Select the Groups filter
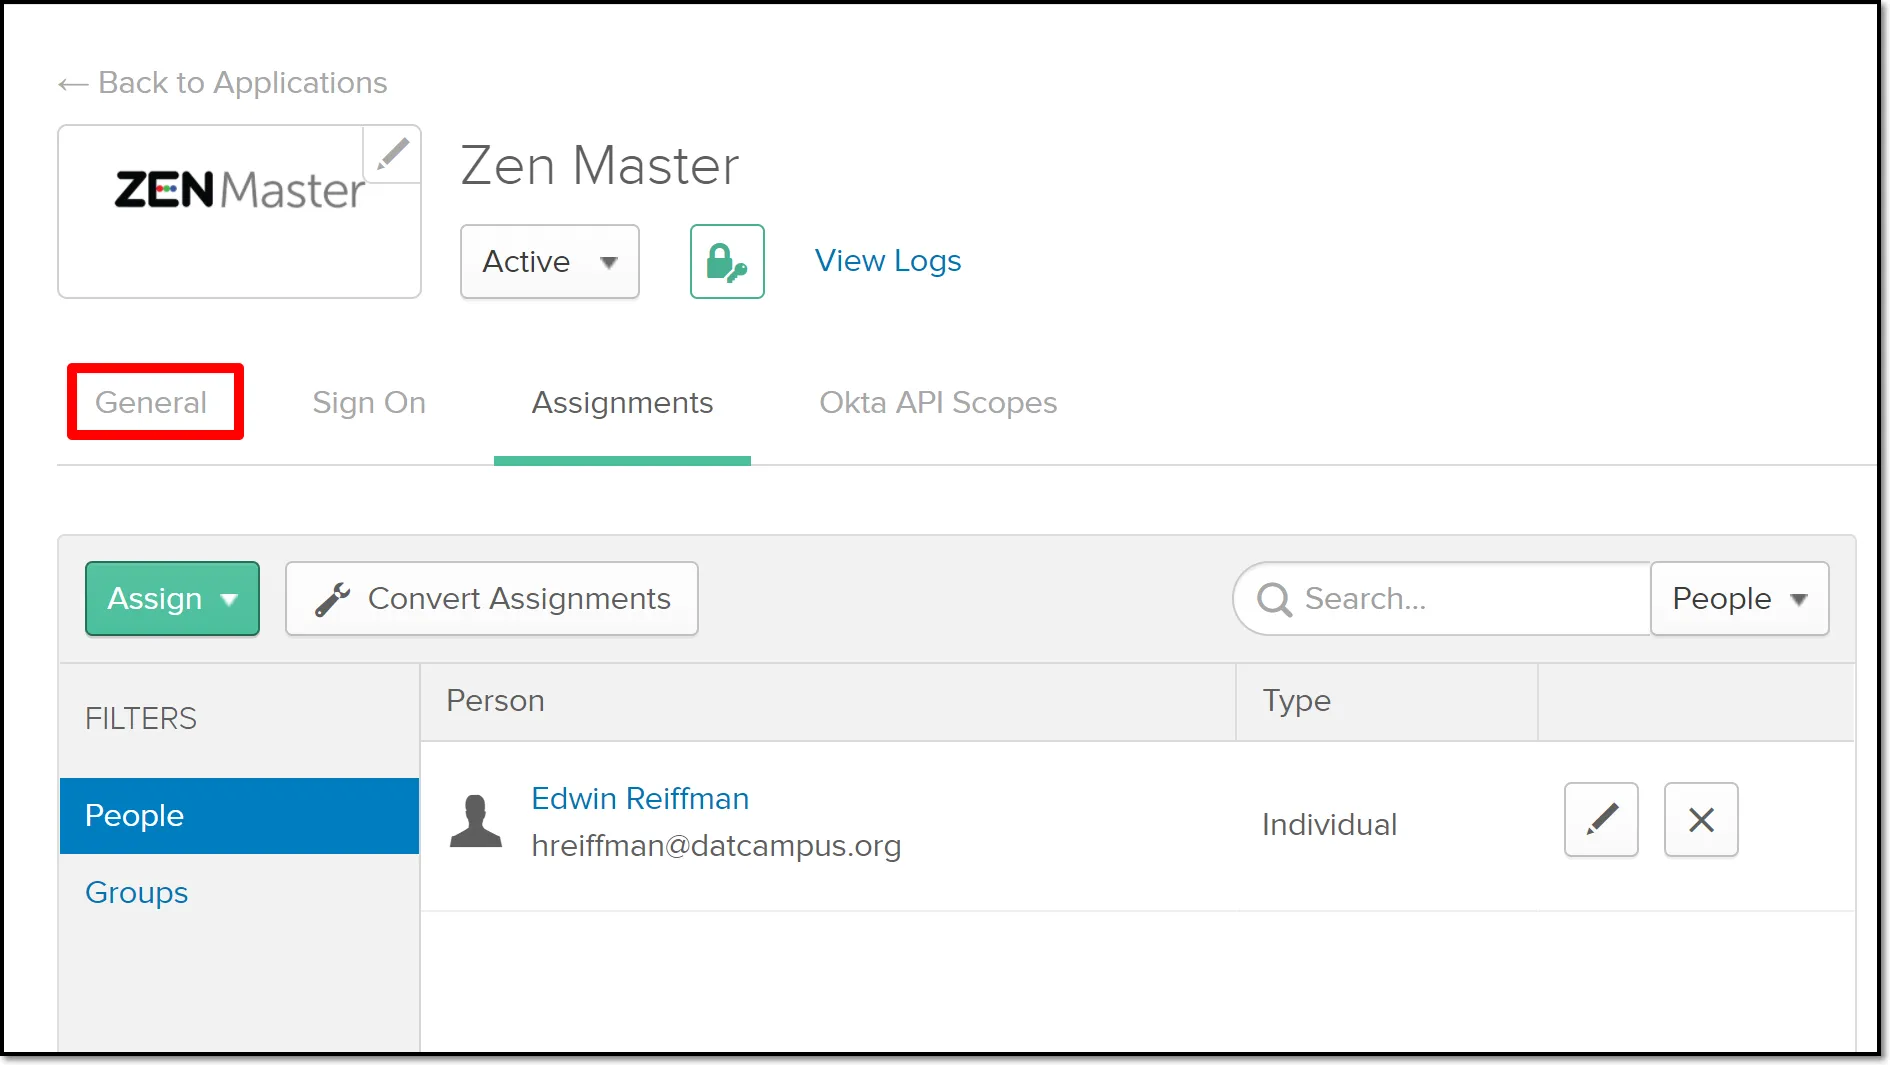This screenshot has height=1065, width=1890. tap(136, 892)
